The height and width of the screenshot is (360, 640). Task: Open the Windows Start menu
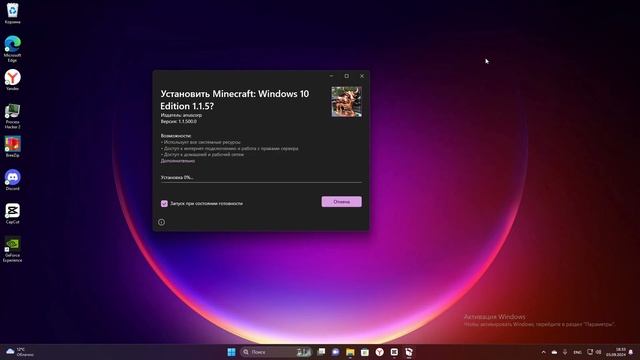coord(231,352)
